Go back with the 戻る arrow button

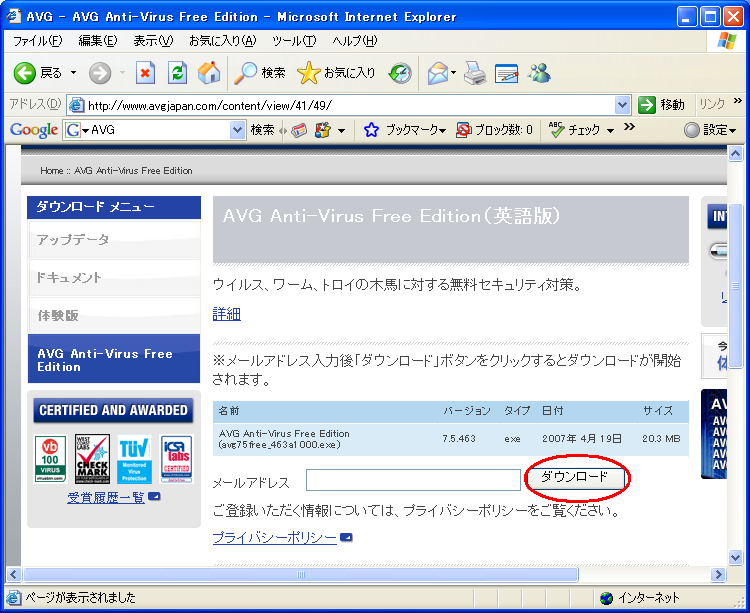point(37,73)
